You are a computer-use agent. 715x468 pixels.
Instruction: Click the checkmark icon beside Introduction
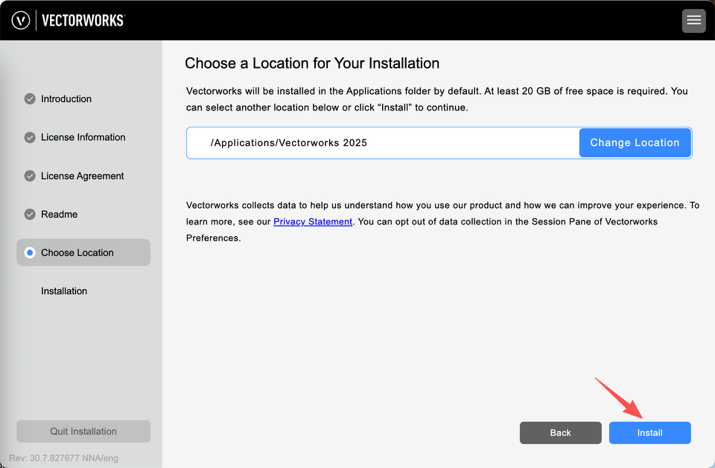tap(30, 99)
